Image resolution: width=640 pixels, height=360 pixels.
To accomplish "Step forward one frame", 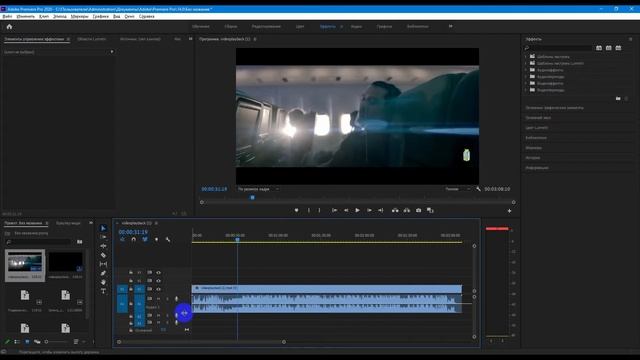I will pos(369,210).
